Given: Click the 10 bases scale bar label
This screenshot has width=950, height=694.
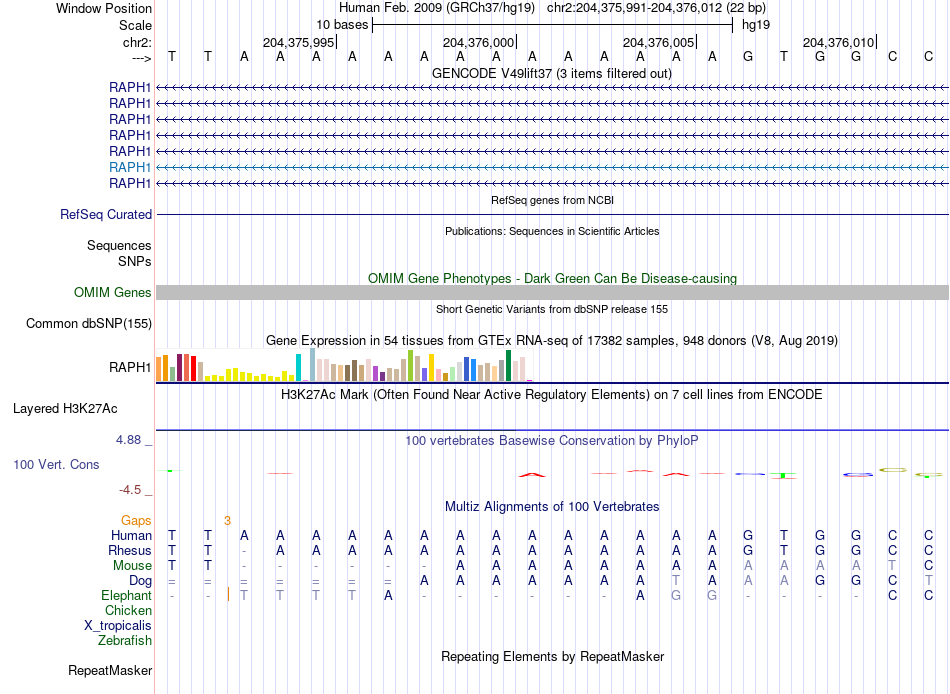Looking at the screenshot, I should (x=342, y=25).
